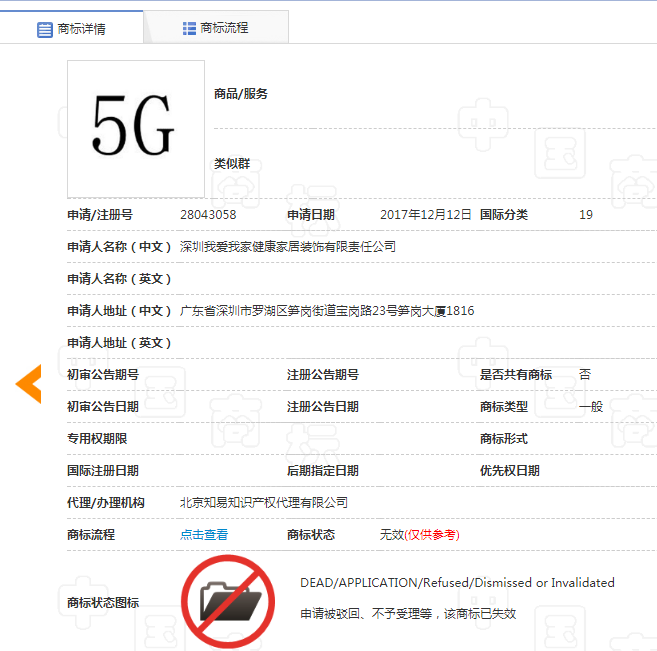Click the 申请人地址（中文） label
Image resolution: width=657 pixels, height=651 pixels.
pyautogui.click(x=119, y=311)
